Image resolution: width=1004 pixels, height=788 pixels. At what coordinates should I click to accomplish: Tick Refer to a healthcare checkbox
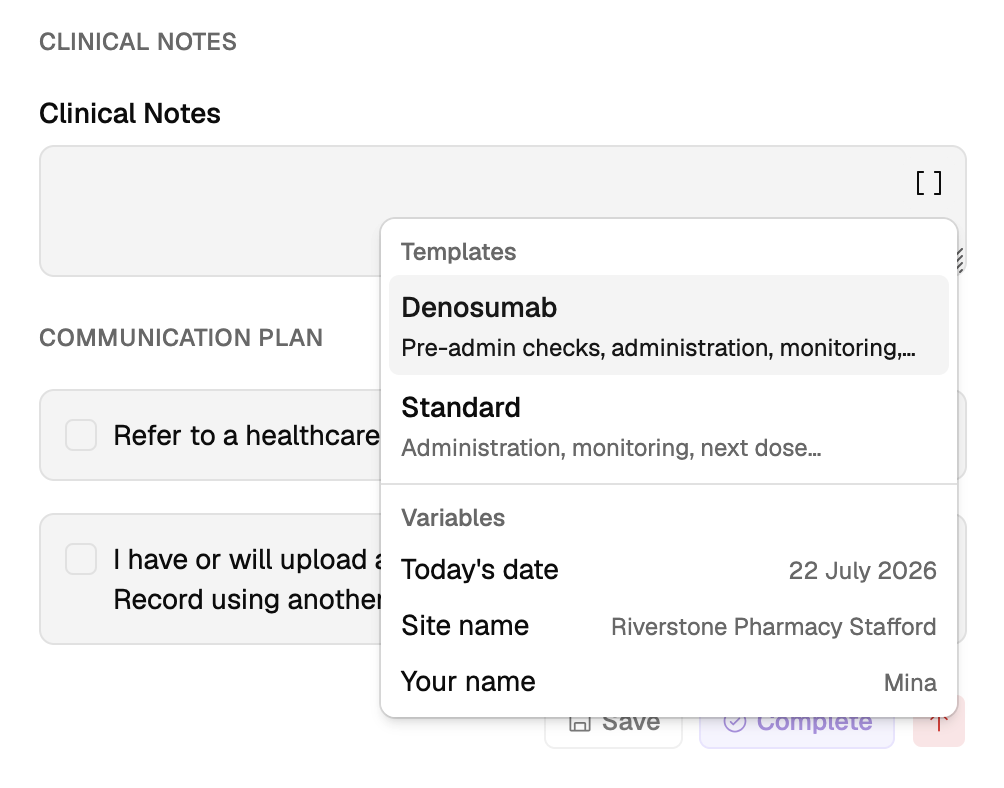[81, 435]
